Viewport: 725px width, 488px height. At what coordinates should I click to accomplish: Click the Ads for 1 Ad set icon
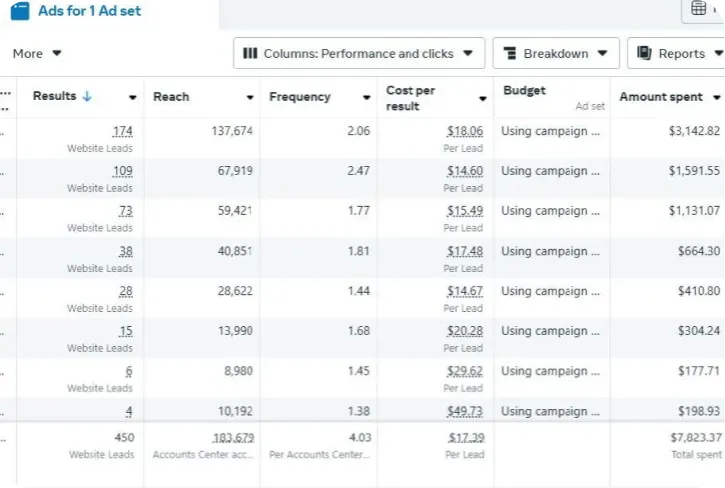[x=20, y=11]
